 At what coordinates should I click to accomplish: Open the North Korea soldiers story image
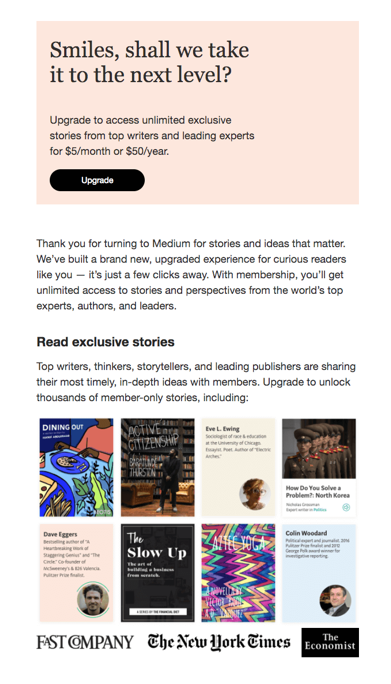[319, 449]
